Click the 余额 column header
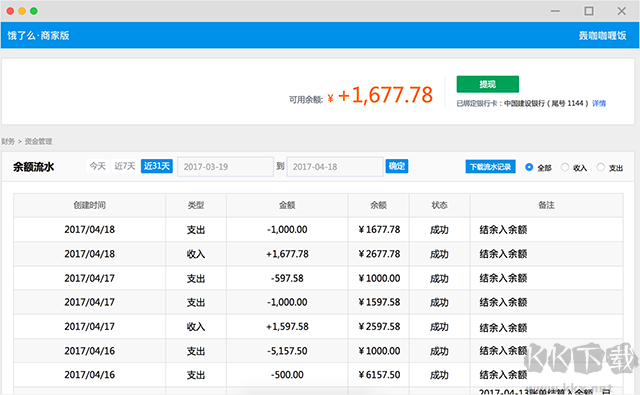The width and height of the screenshot is (640, 395). click(378, 205)
